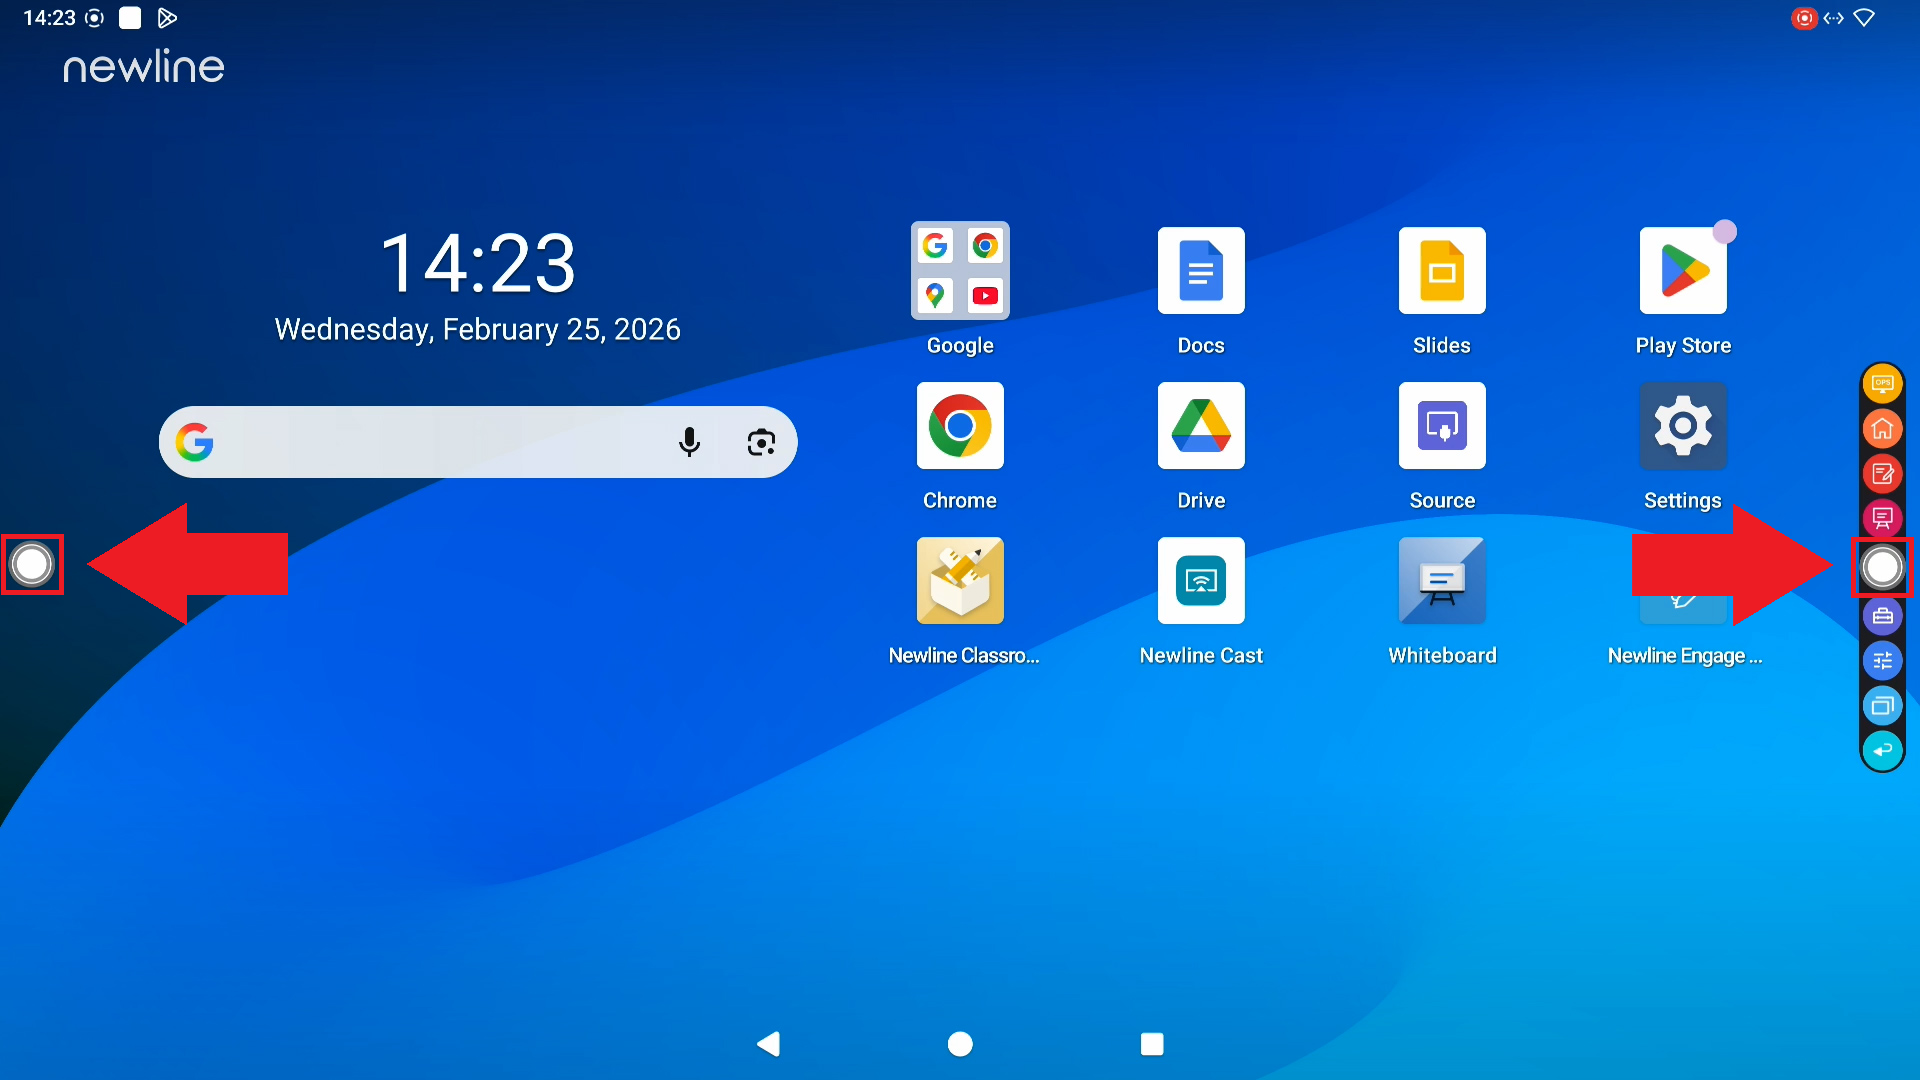Open the OPS source from the side toolbar
1920x1080 pixels.
(1882, 384)
